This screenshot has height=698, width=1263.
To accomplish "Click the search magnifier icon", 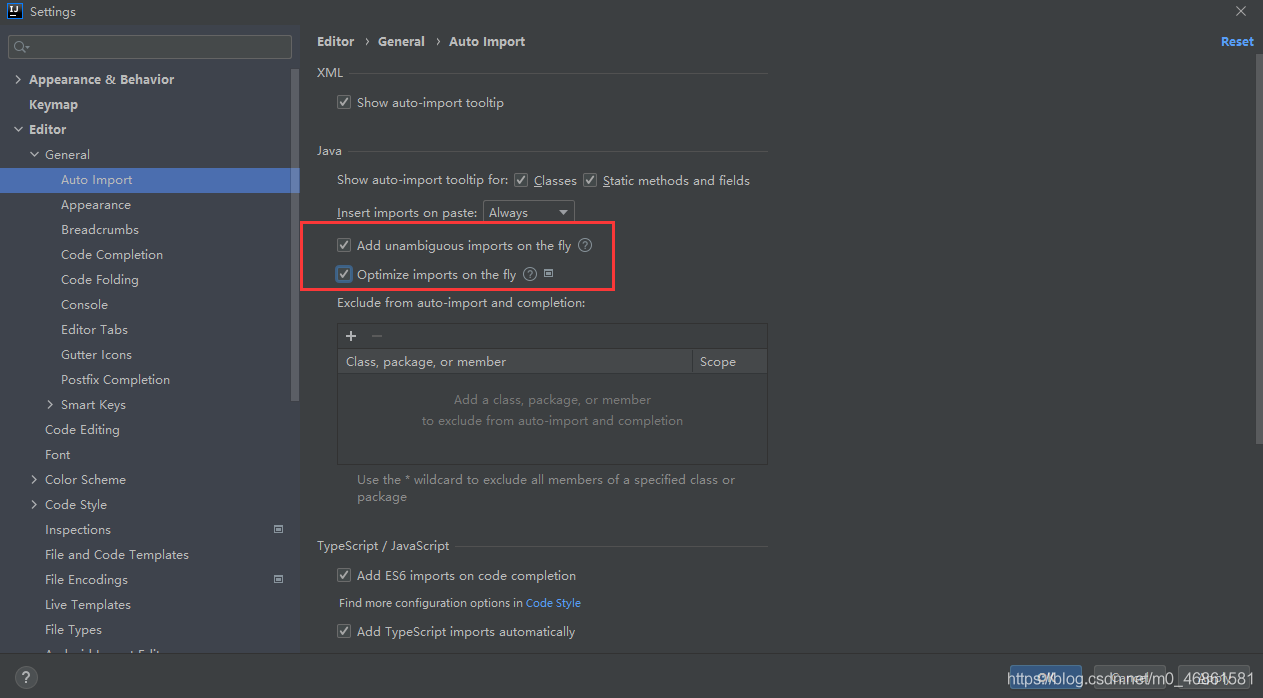I will coord(21,47).
